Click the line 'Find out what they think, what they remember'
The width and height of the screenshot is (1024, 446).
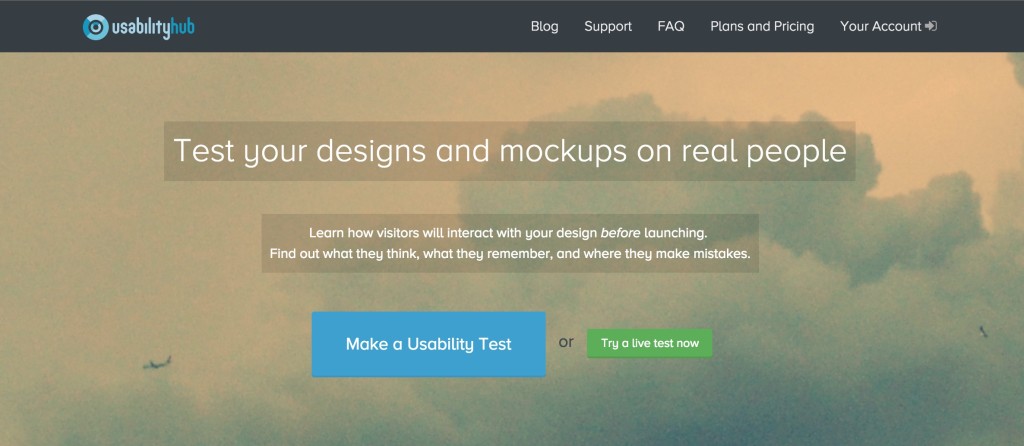pos(510,253)
